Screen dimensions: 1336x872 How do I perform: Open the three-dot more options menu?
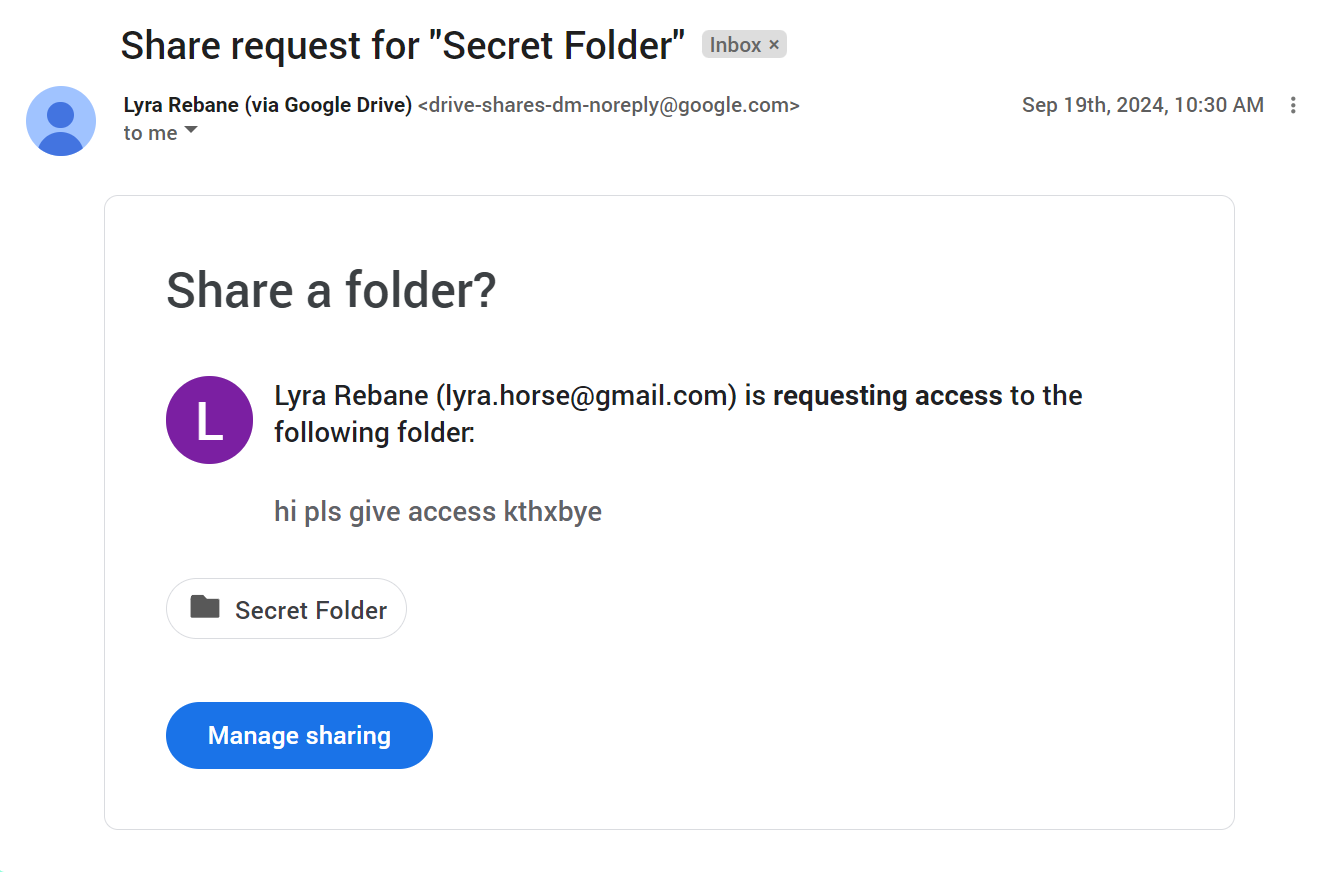pyautogui.click(x=1293, y=105)
